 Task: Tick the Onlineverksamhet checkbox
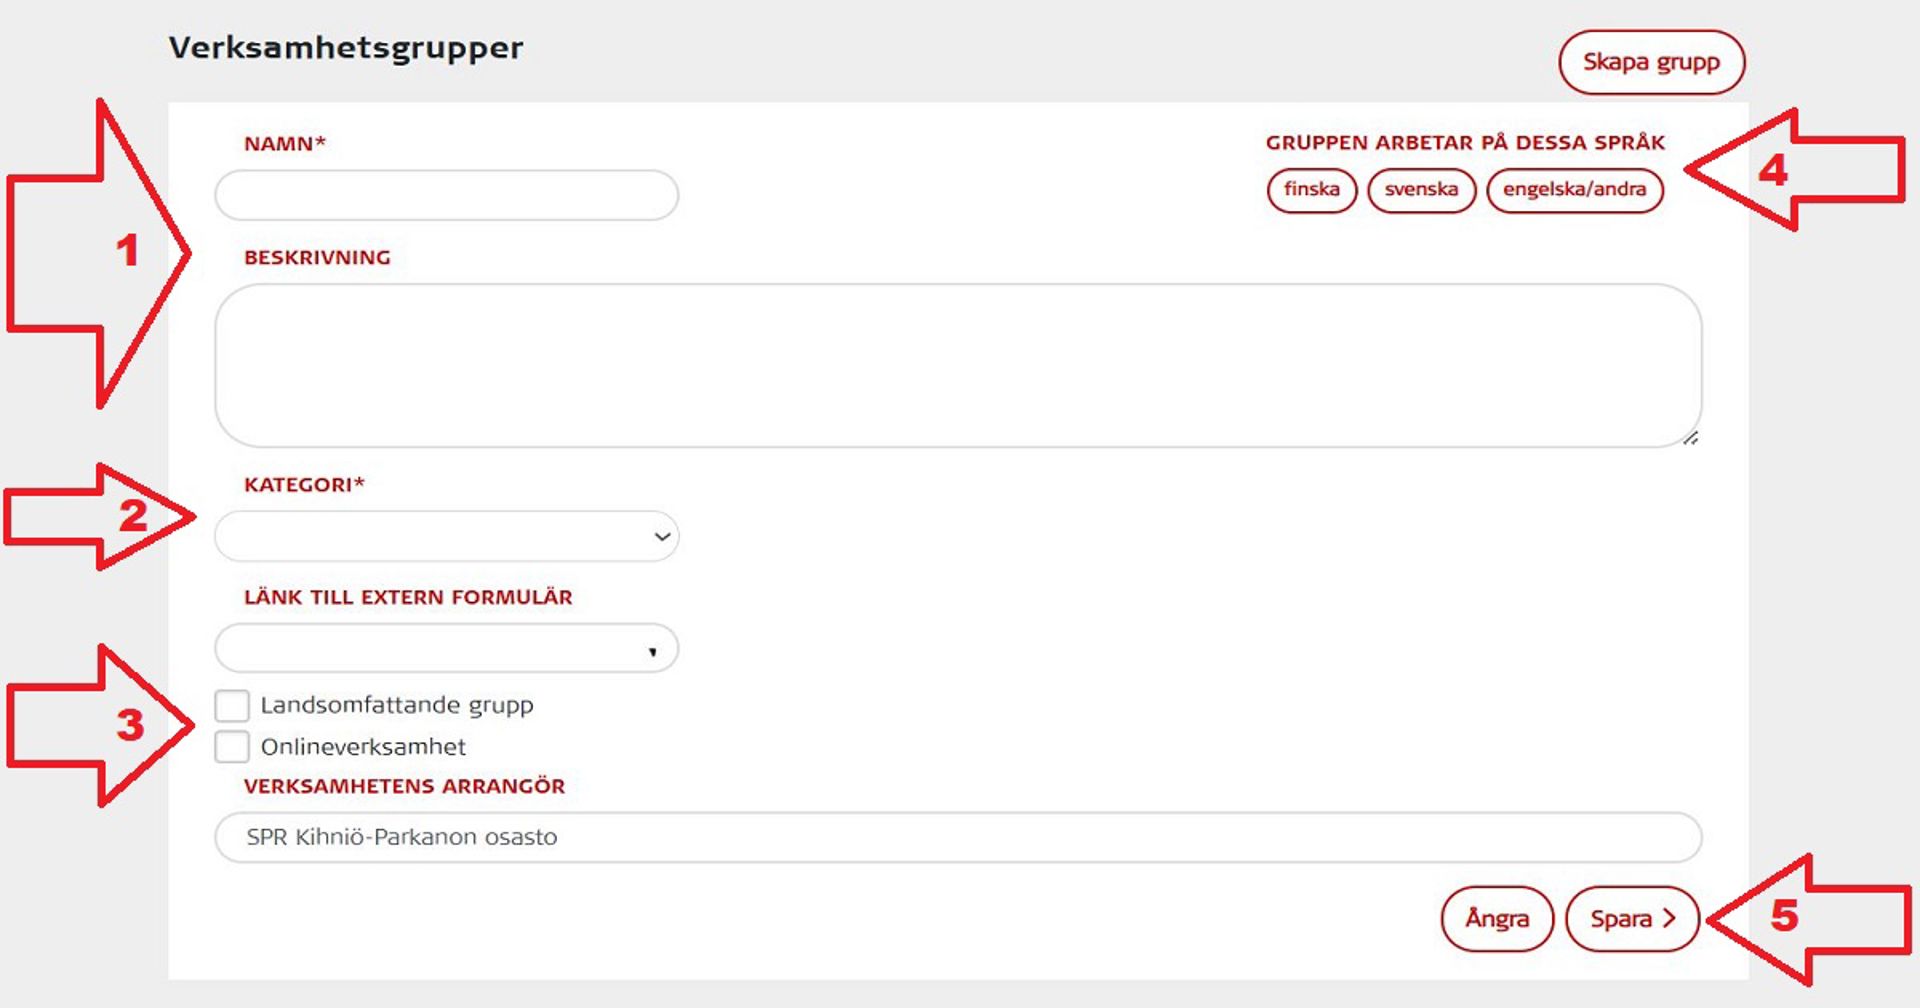232,747
